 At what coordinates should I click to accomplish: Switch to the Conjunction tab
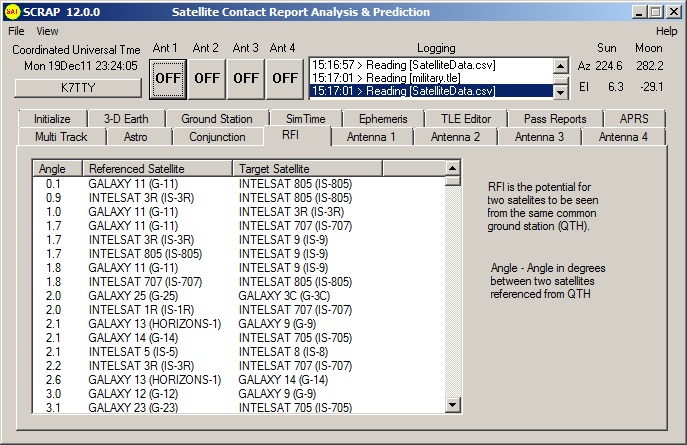217,137
